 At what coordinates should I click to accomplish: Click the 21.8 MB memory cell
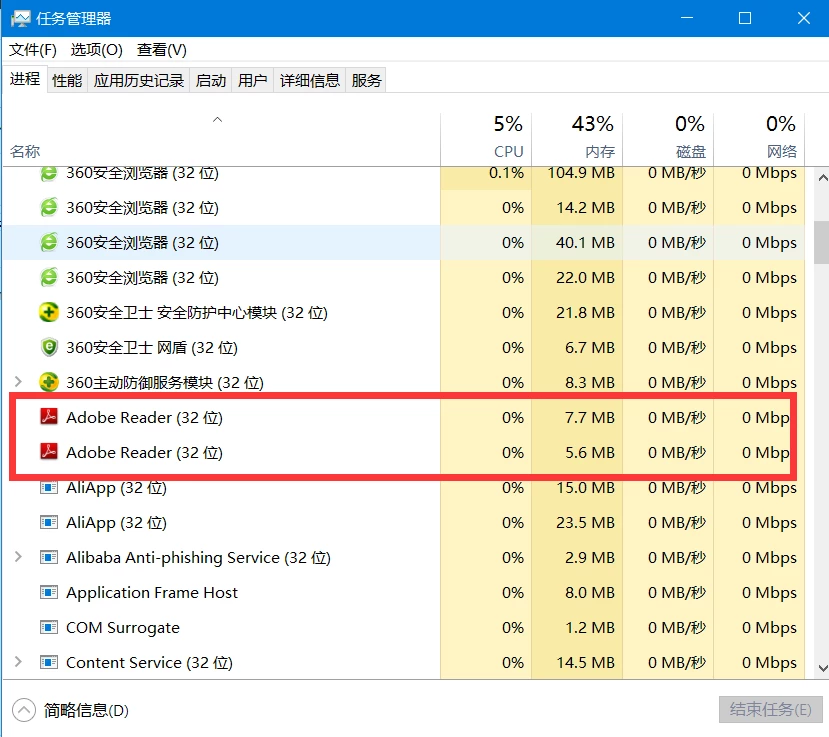[x=577, y=312]
